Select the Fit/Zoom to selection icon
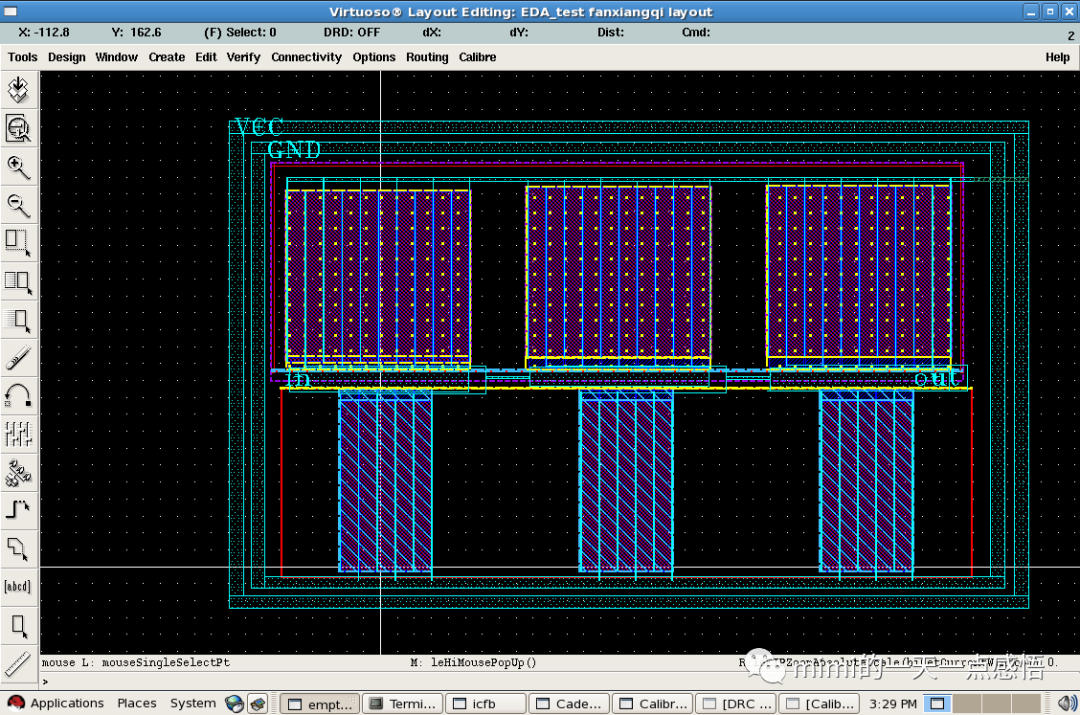The height and width of the screenshot is (715, 1080). [18, 128]
